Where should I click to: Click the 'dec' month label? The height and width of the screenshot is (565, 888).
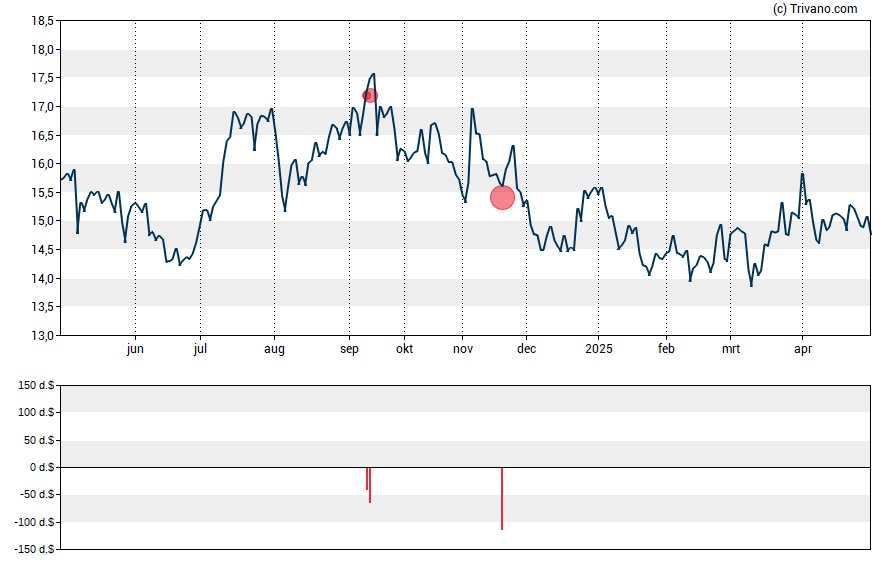coord(527,348)
